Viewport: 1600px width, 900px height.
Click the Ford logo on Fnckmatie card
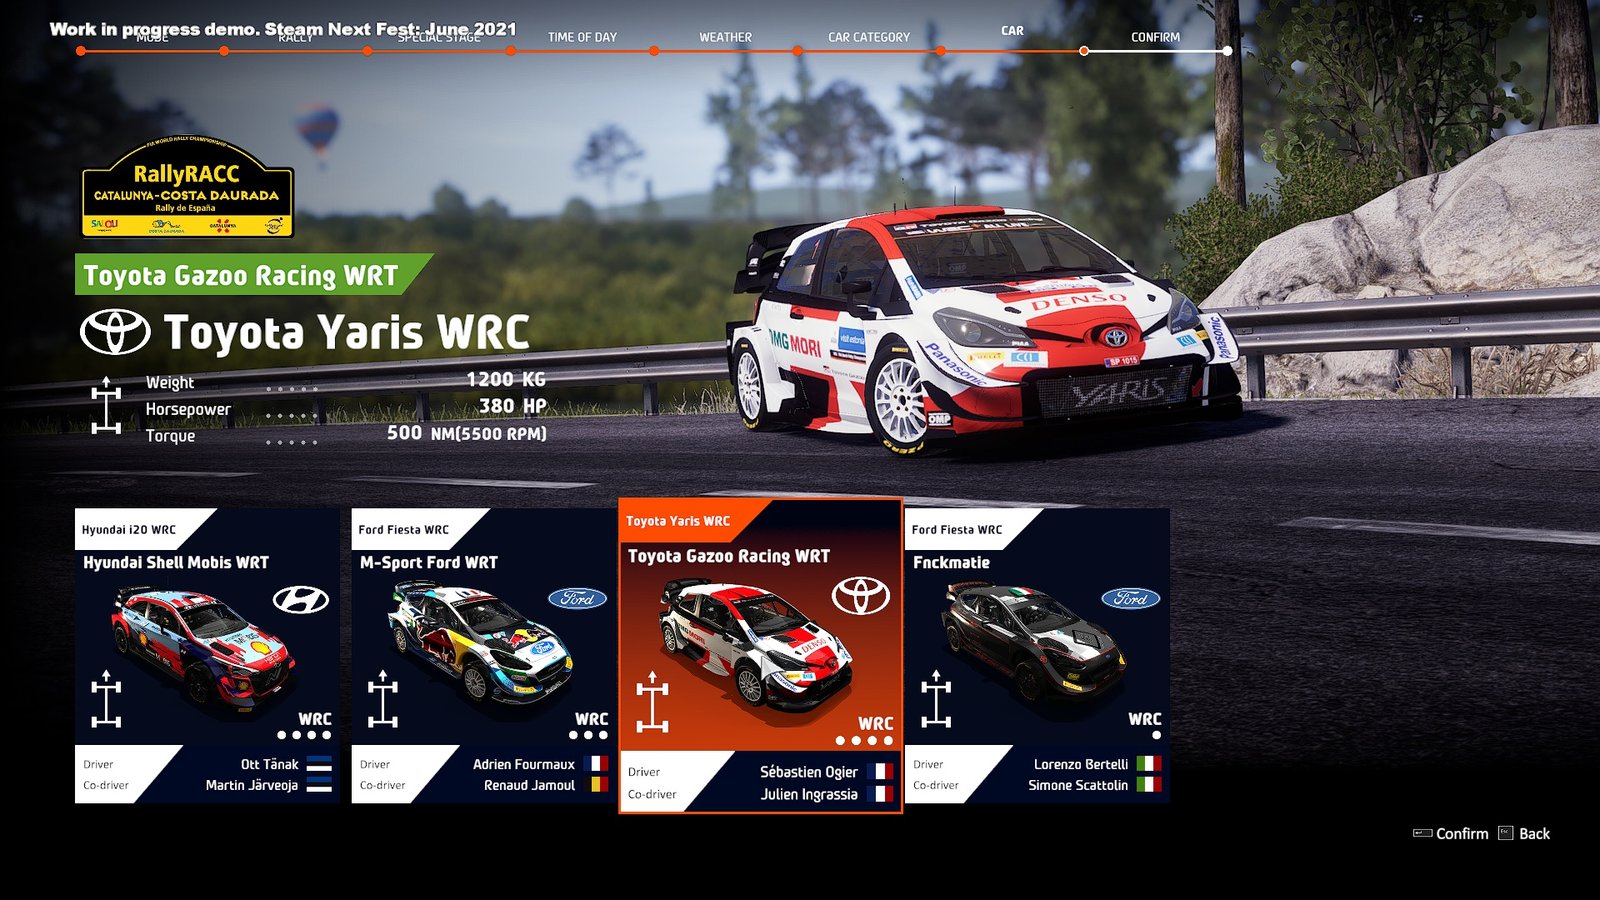(x=1130, y=599)
